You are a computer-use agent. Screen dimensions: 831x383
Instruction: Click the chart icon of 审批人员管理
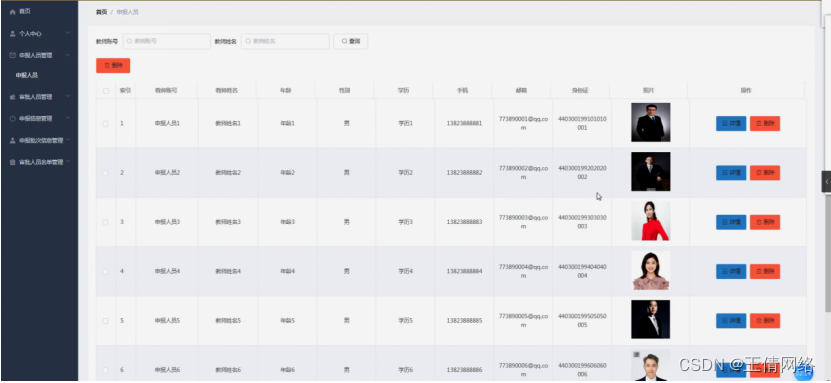click(x=13, y=97)
